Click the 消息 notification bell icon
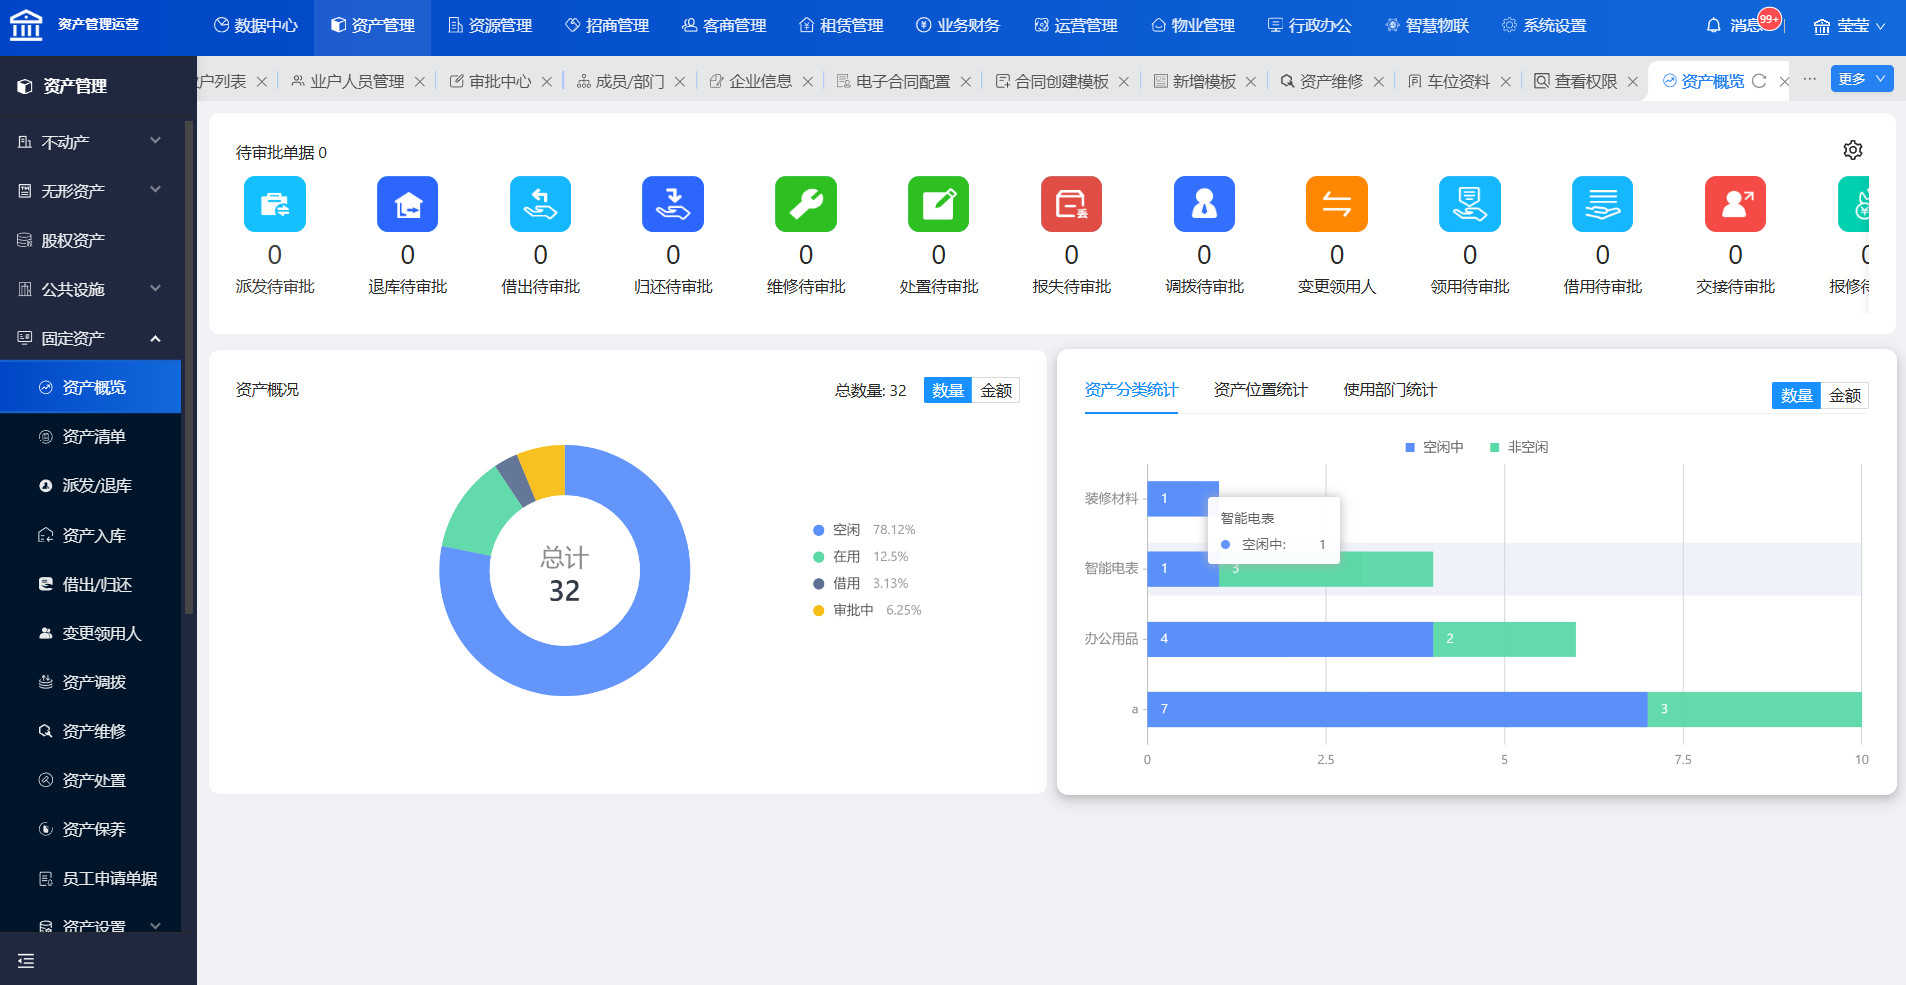This screenshot has height=985, width=1906. point(1713,26)
